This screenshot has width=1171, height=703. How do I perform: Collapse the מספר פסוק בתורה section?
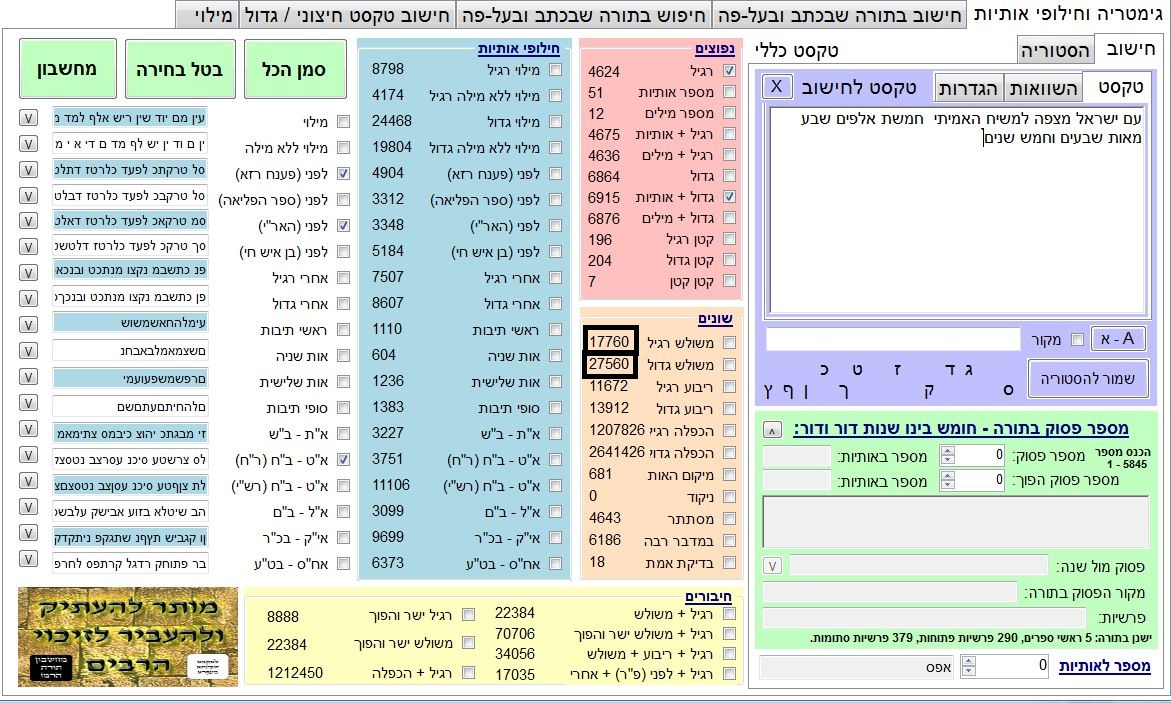773,429
